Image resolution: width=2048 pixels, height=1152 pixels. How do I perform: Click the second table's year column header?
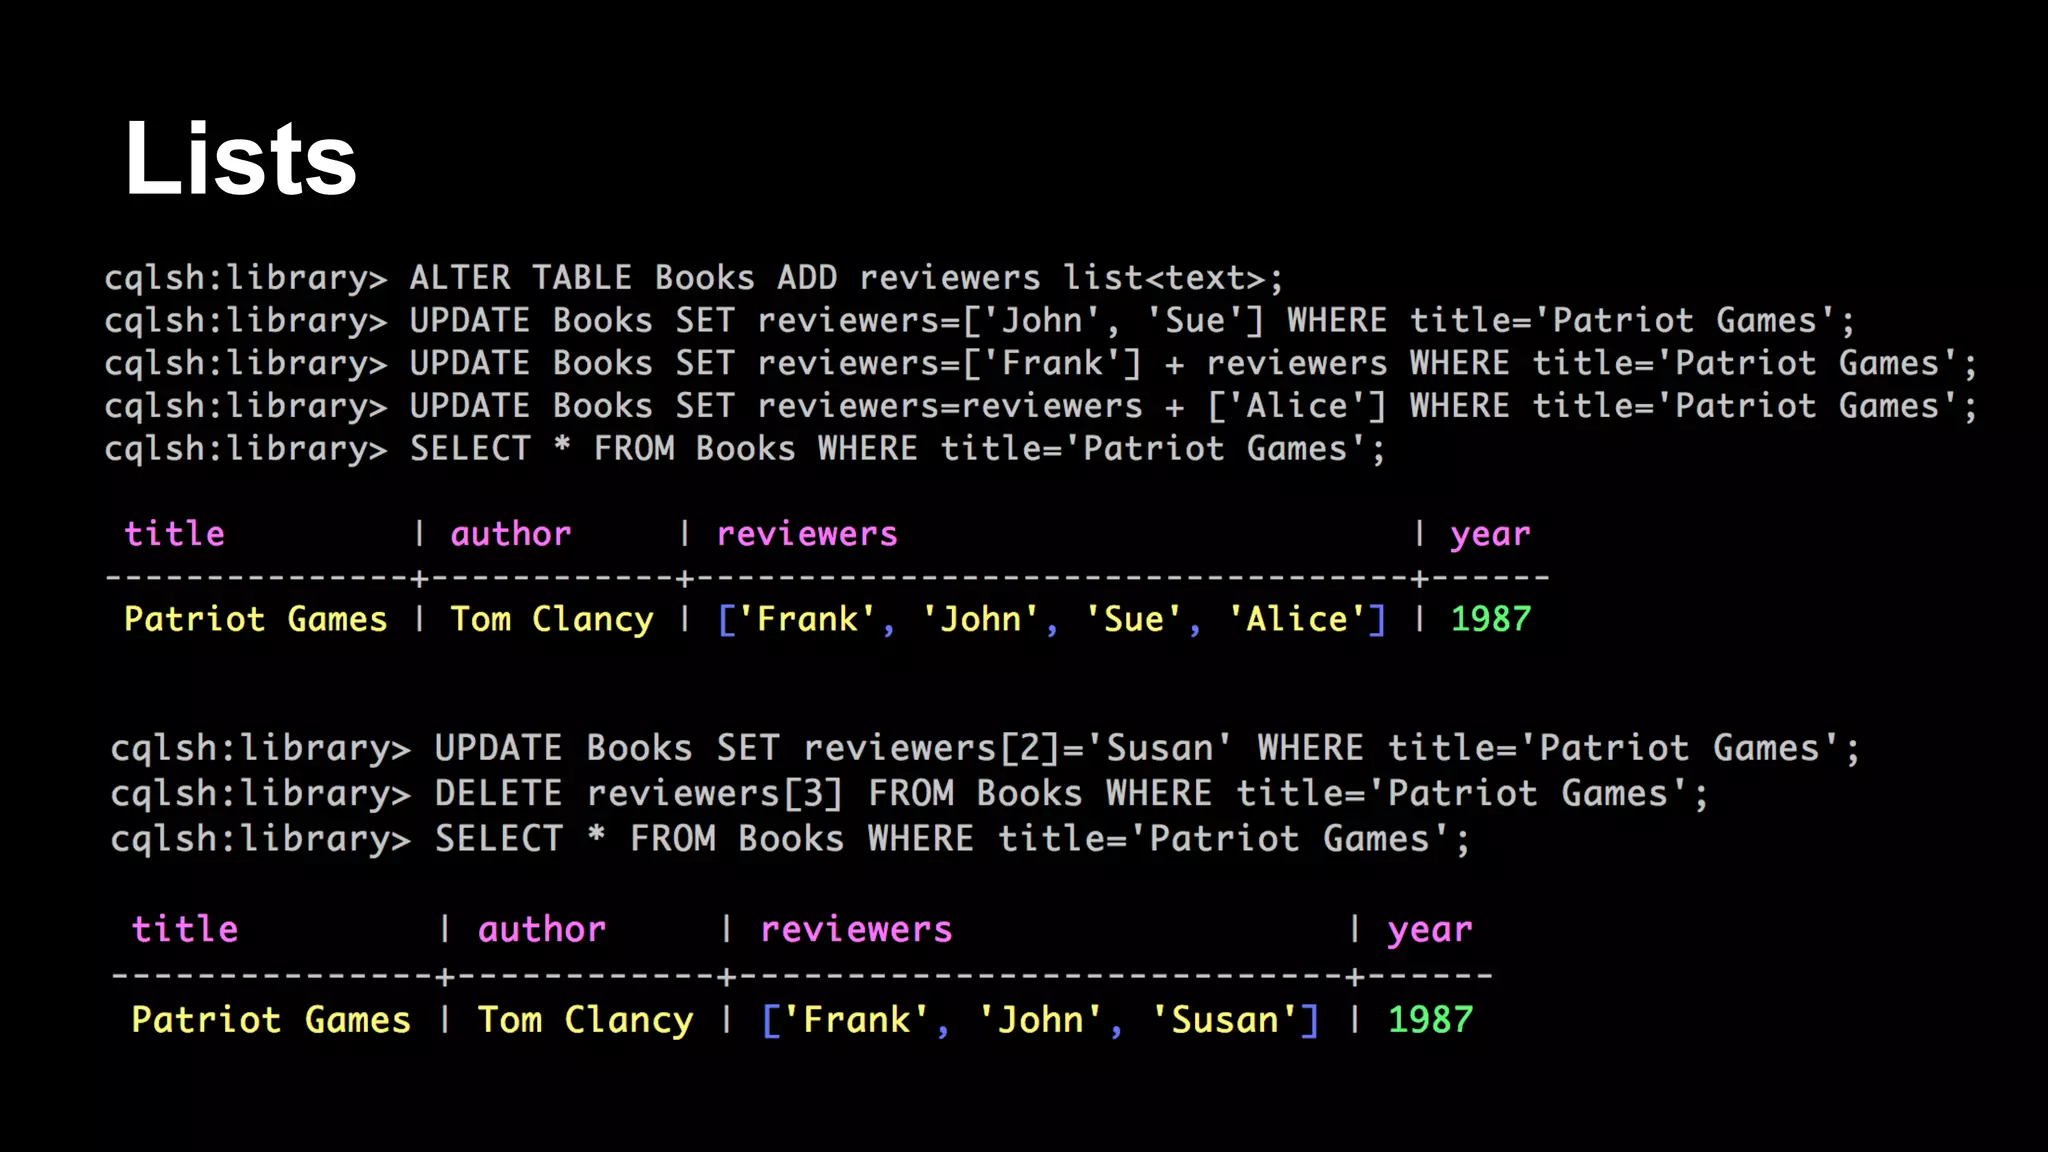1429,930
